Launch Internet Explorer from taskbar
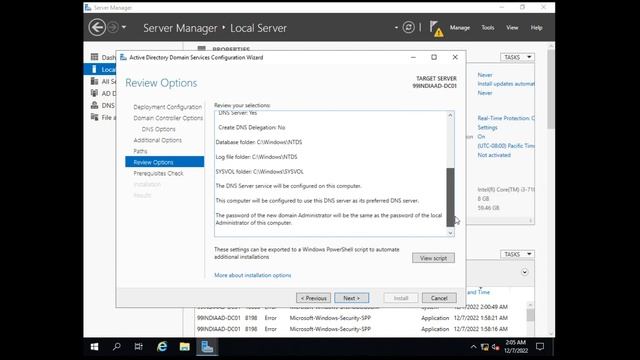Screen dimensions: 640x360 pos(162,347)
